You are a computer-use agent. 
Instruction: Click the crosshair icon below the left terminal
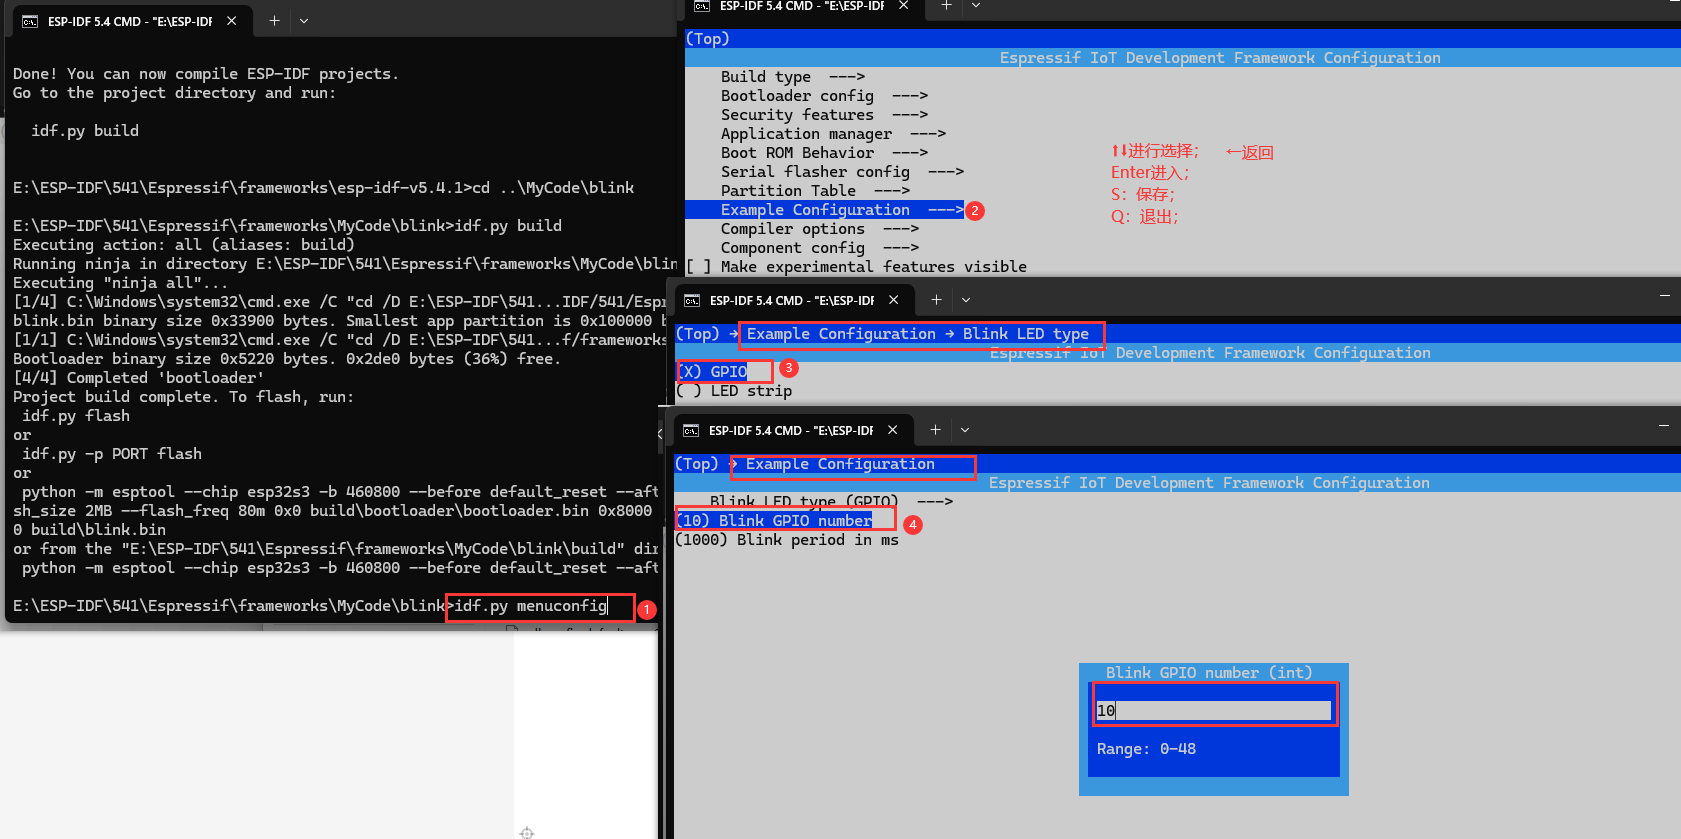pyautogui.click(x=527, y=832)
